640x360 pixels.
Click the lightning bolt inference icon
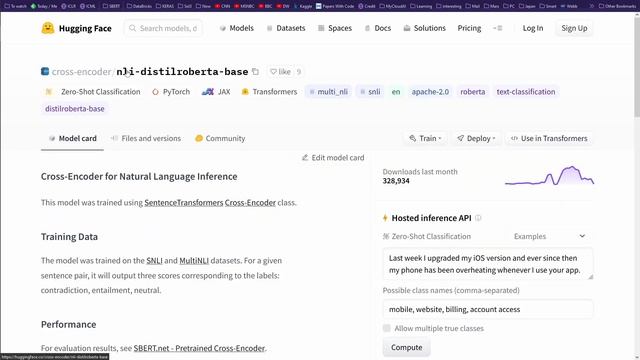tap(385, 218)
